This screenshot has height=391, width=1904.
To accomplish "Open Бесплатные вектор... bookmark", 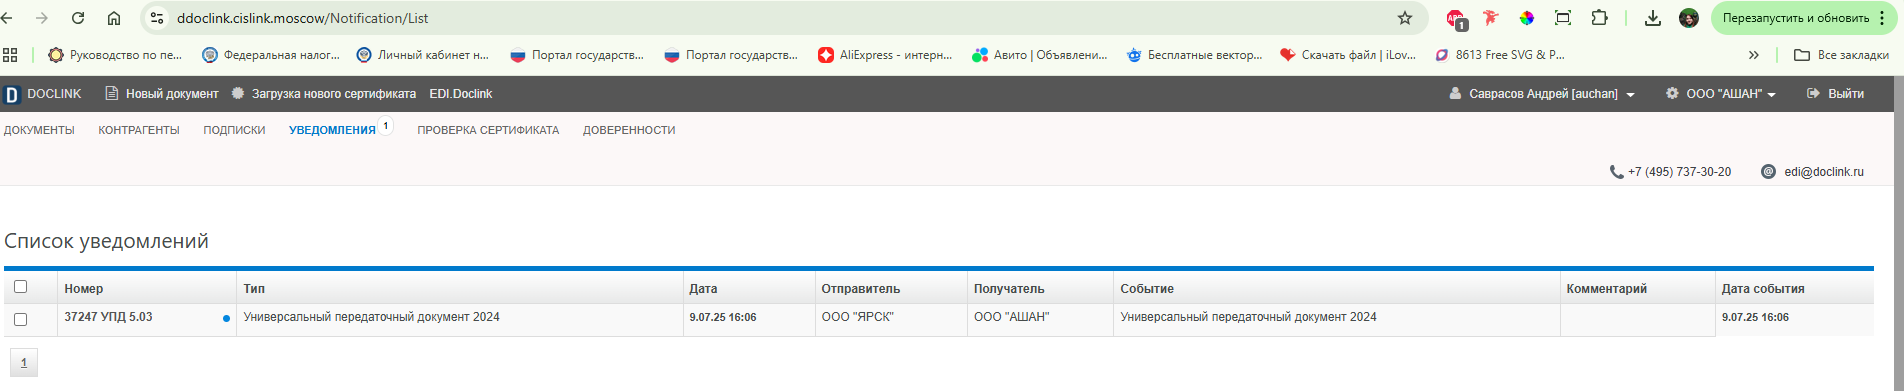I will [1194, 55].
